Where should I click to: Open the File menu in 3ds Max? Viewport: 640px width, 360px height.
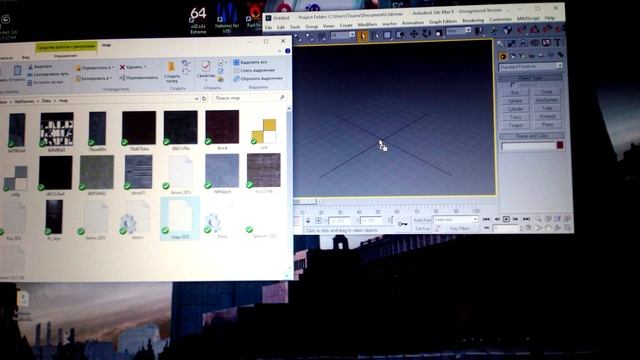point(268,27)
